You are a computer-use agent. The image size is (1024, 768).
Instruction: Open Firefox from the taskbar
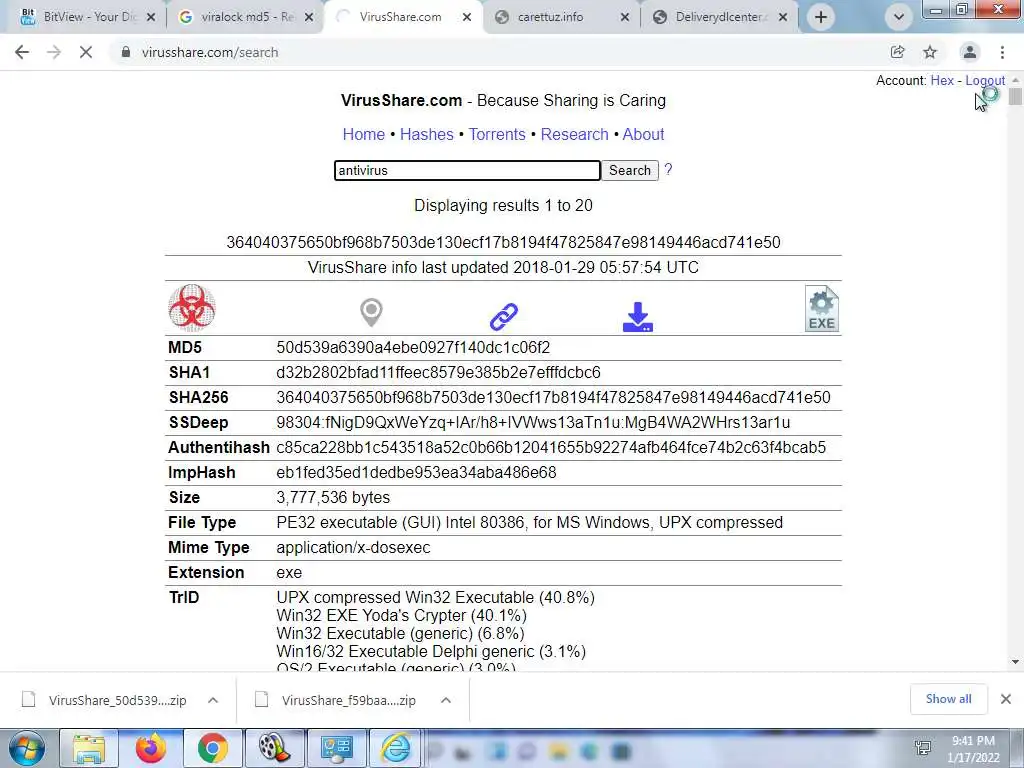click(x=150, y=748)
